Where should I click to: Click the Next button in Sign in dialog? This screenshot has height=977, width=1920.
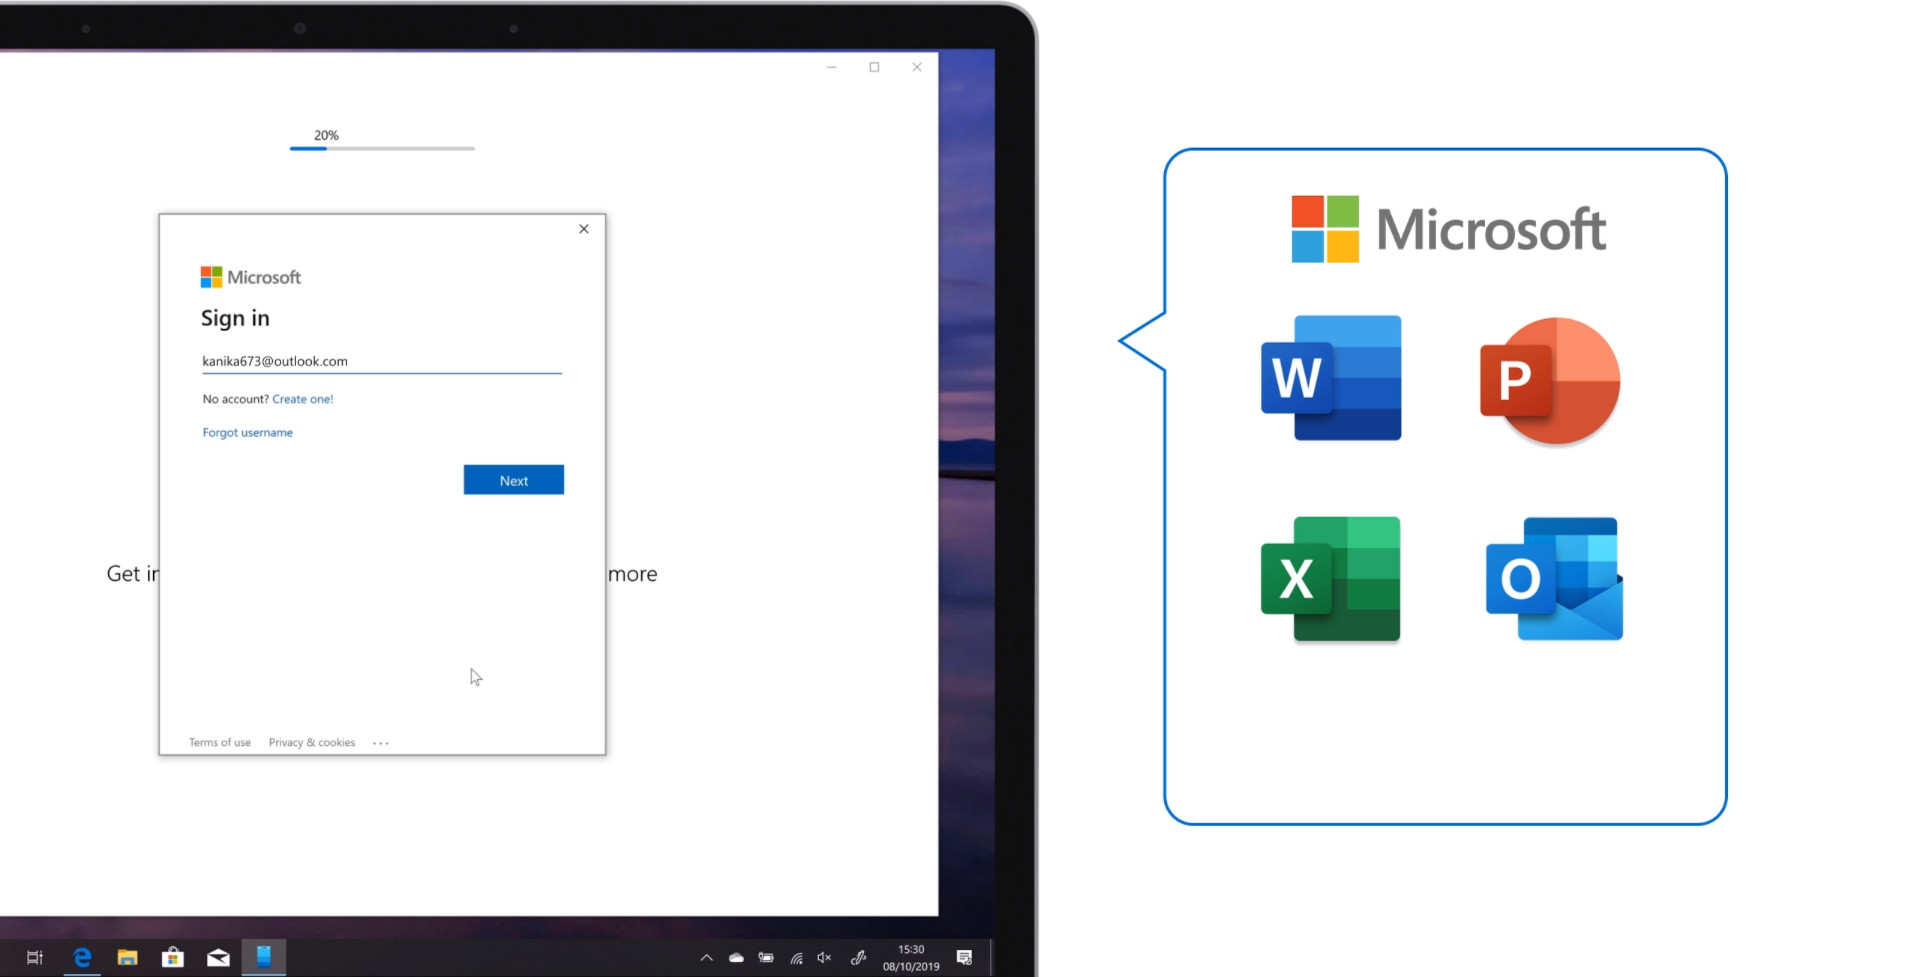[x=513, y=480]
